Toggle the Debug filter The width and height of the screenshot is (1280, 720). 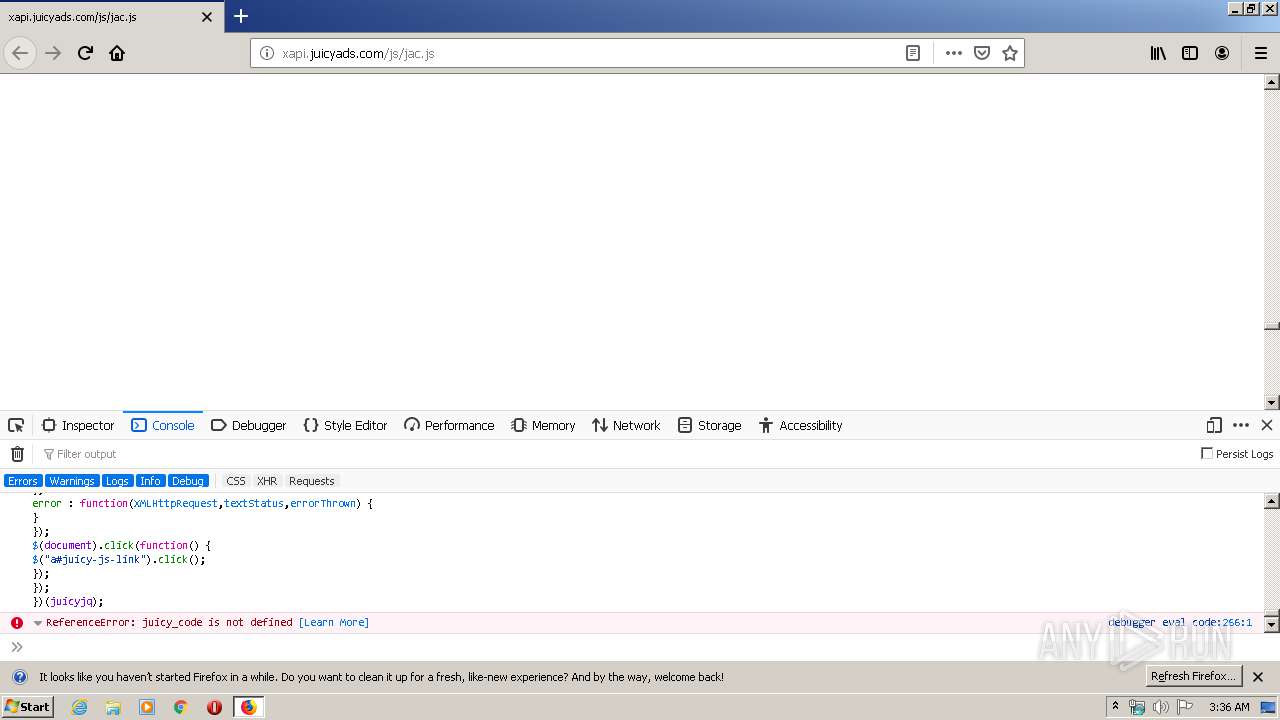click(188, 481)
